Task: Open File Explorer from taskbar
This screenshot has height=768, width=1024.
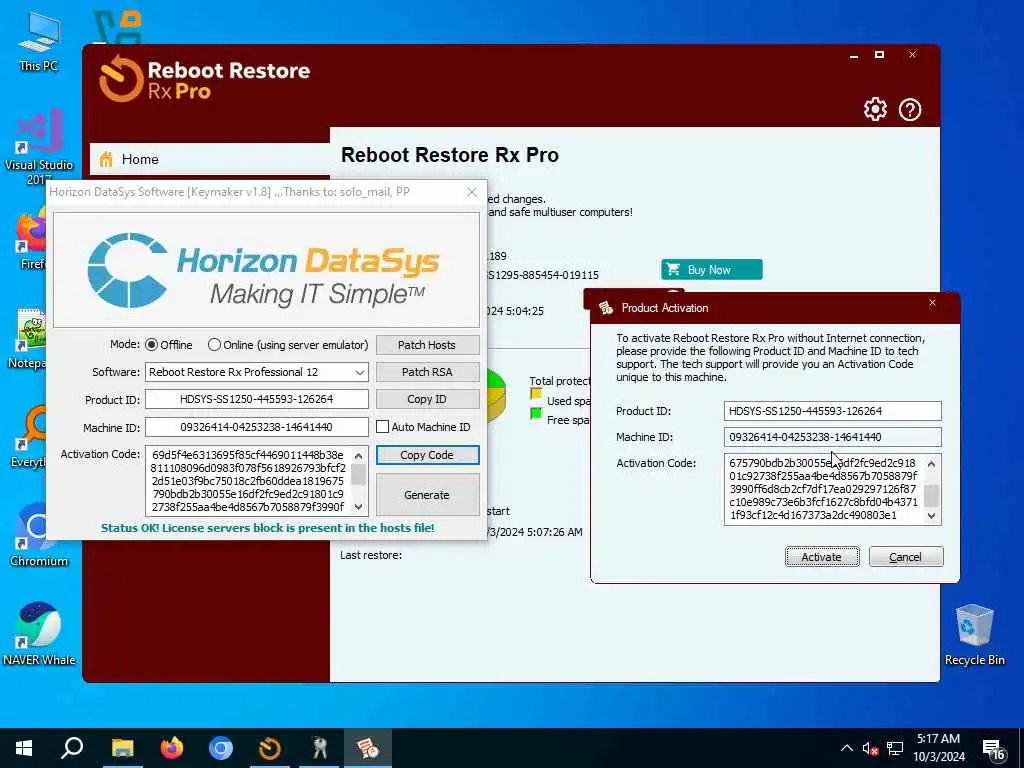Action: [x=122, y=748]
